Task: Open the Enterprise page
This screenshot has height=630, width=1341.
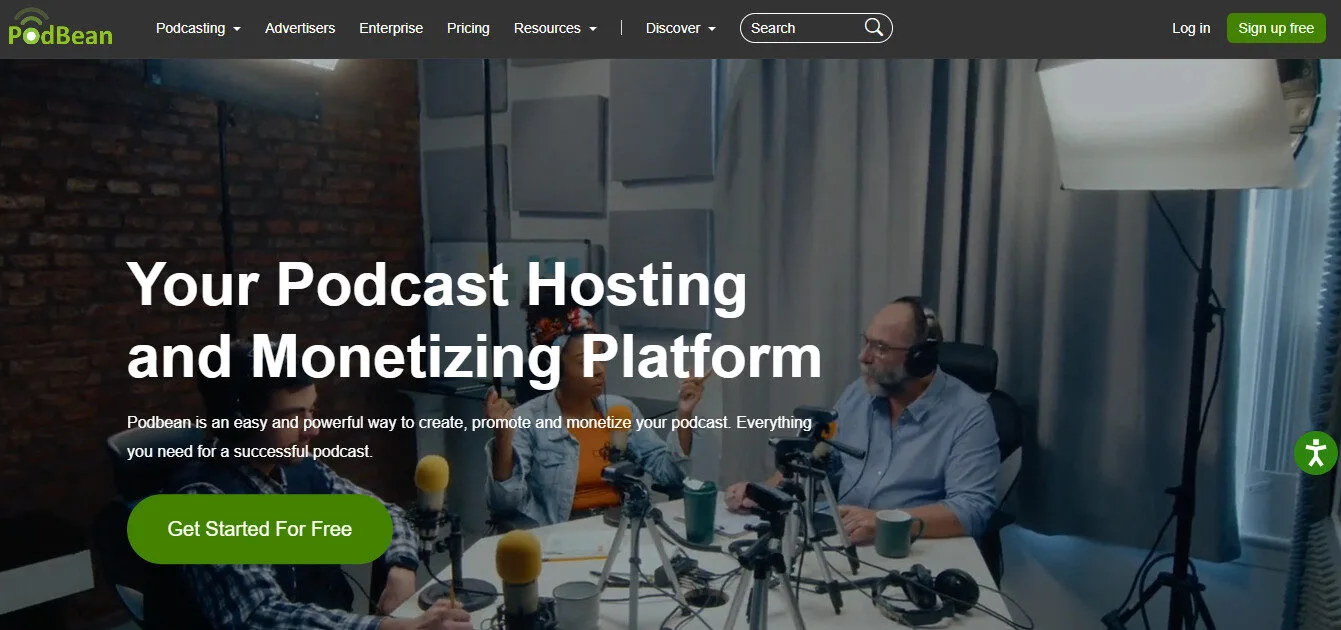Action: 391,28
